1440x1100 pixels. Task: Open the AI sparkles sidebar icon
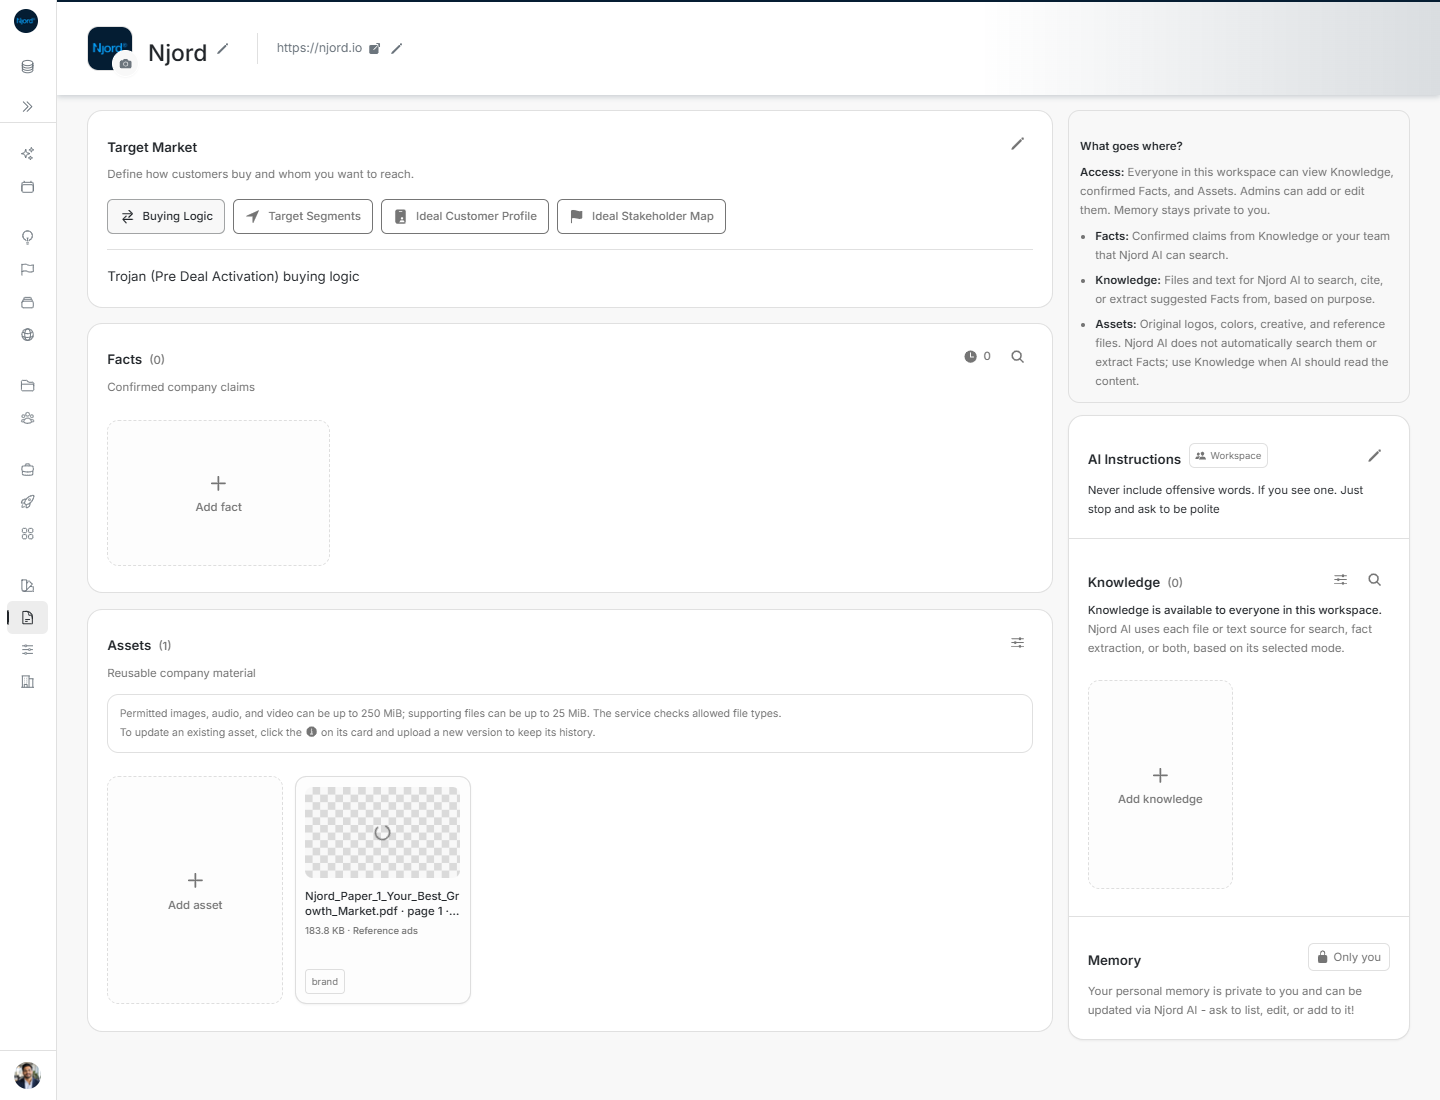[27, 153]
